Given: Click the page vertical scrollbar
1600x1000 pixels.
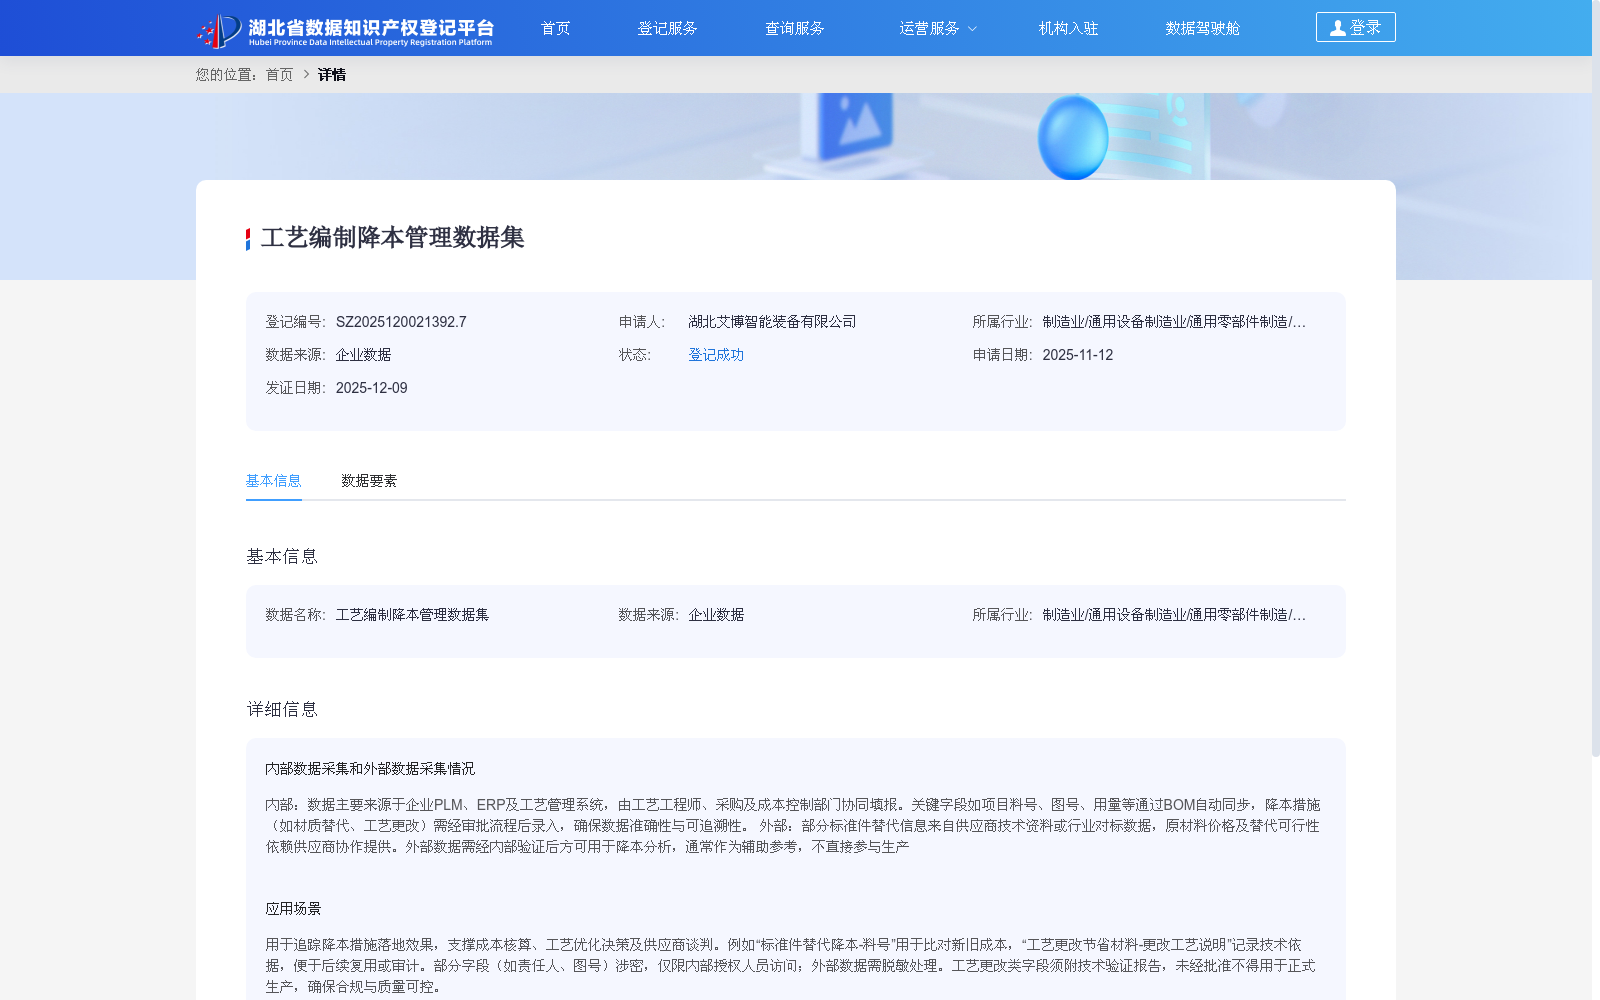Looking at the screenshot, I should pos(1596,378).
